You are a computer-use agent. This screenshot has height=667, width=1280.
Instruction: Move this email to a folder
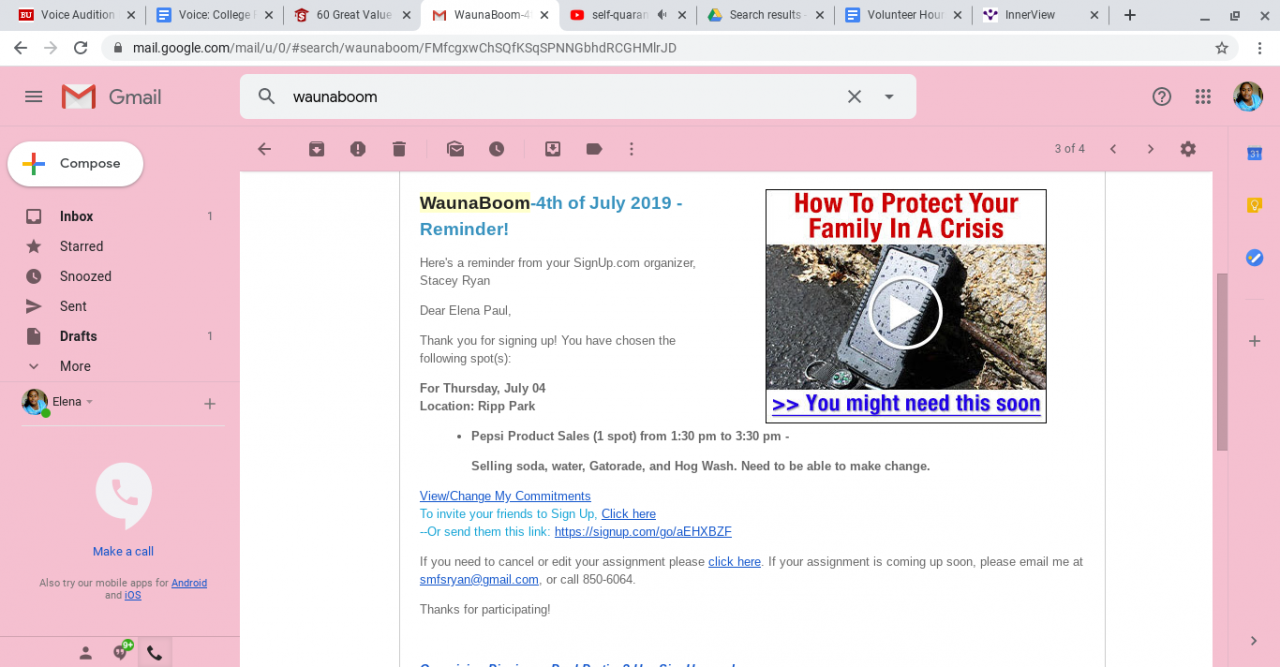coord(552,149)
